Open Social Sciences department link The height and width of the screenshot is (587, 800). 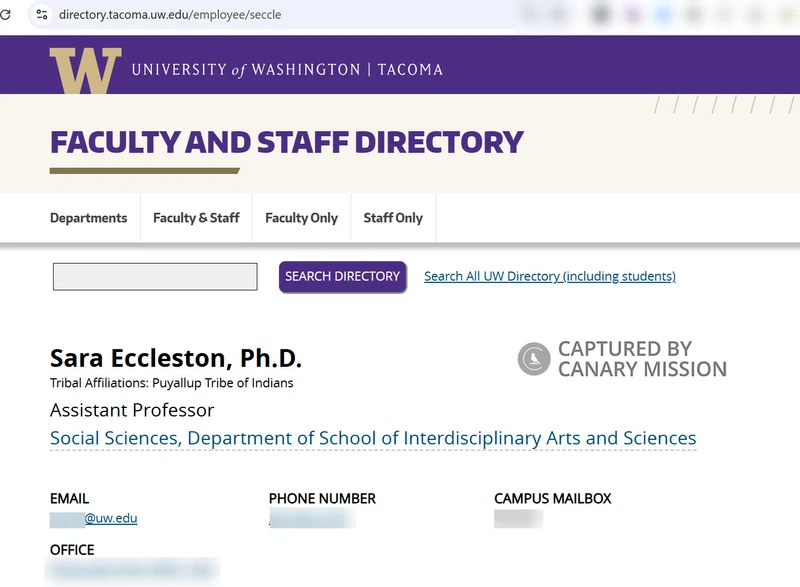click(x=373, y=438)
